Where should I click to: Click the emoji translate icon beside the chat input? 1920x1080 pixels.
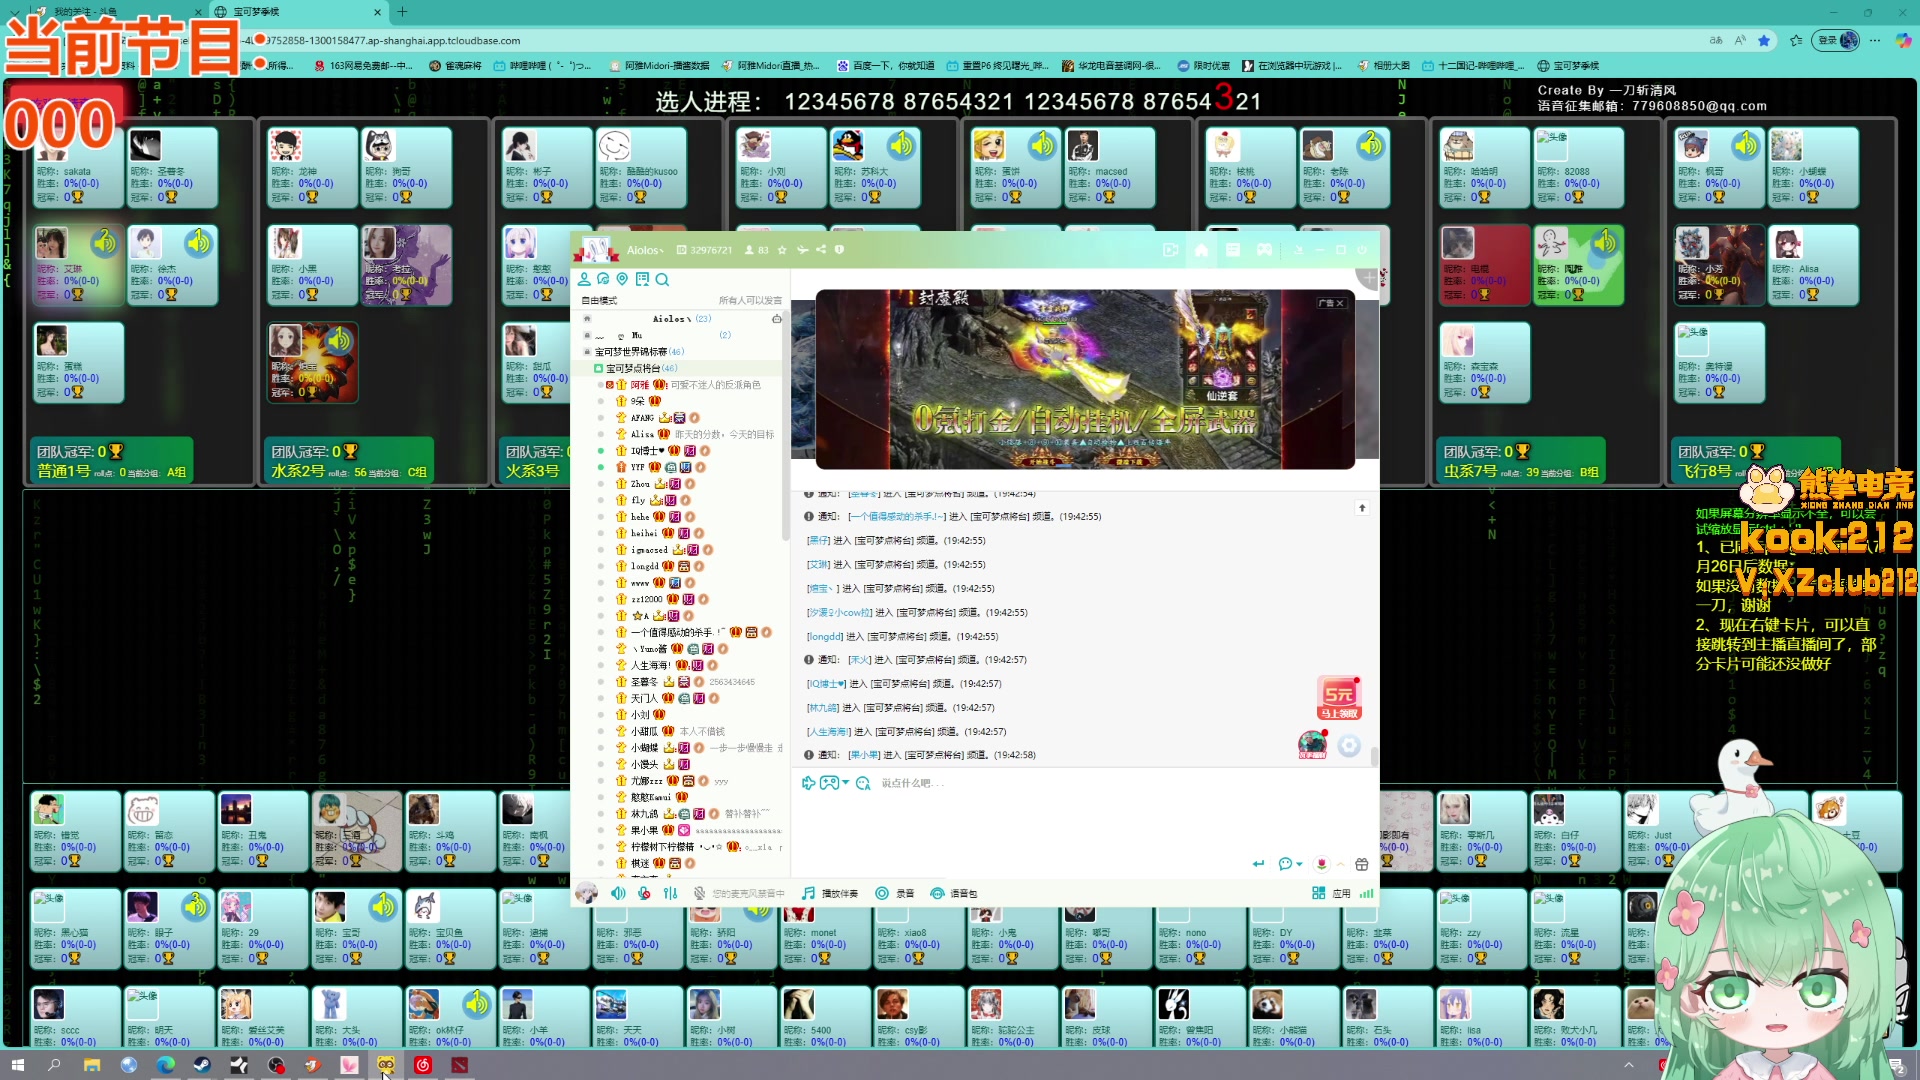coord(863,783)
